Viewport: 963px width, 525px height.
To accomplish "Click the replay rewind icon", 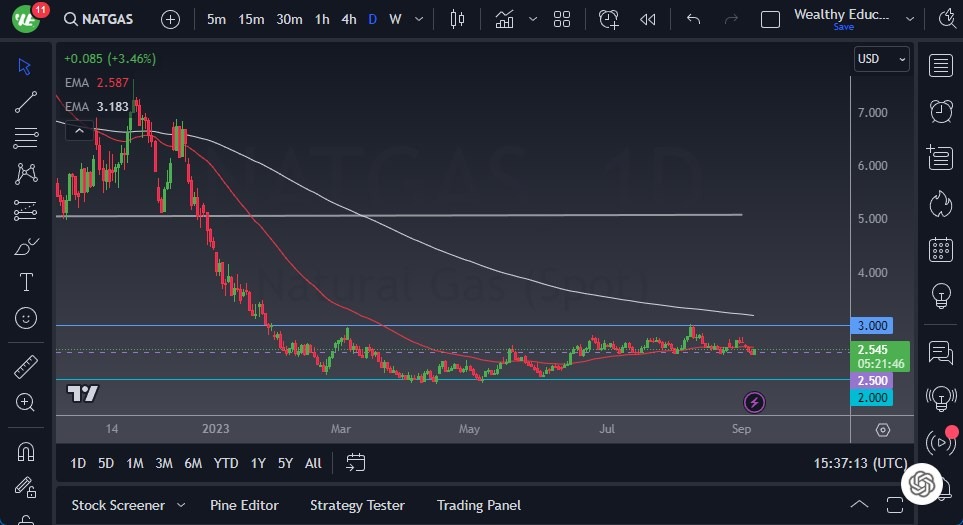I will pyautogui.click(x=648, y=19).
